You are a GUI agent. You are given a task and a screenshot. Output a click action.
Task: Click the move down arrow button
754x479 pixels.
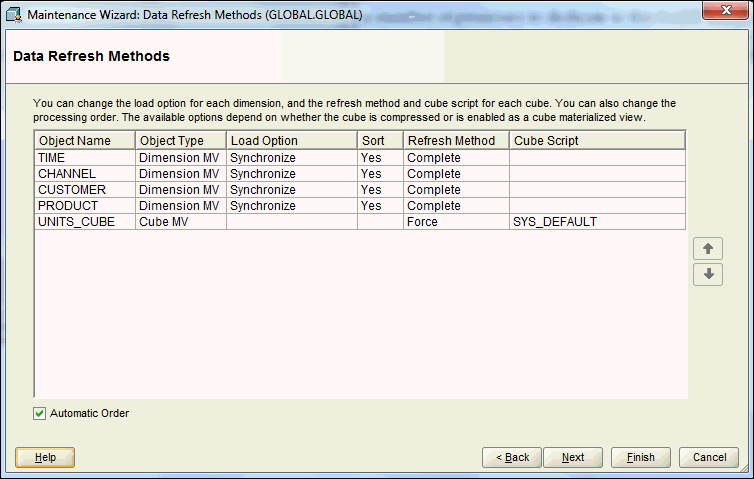click(707, 273)
